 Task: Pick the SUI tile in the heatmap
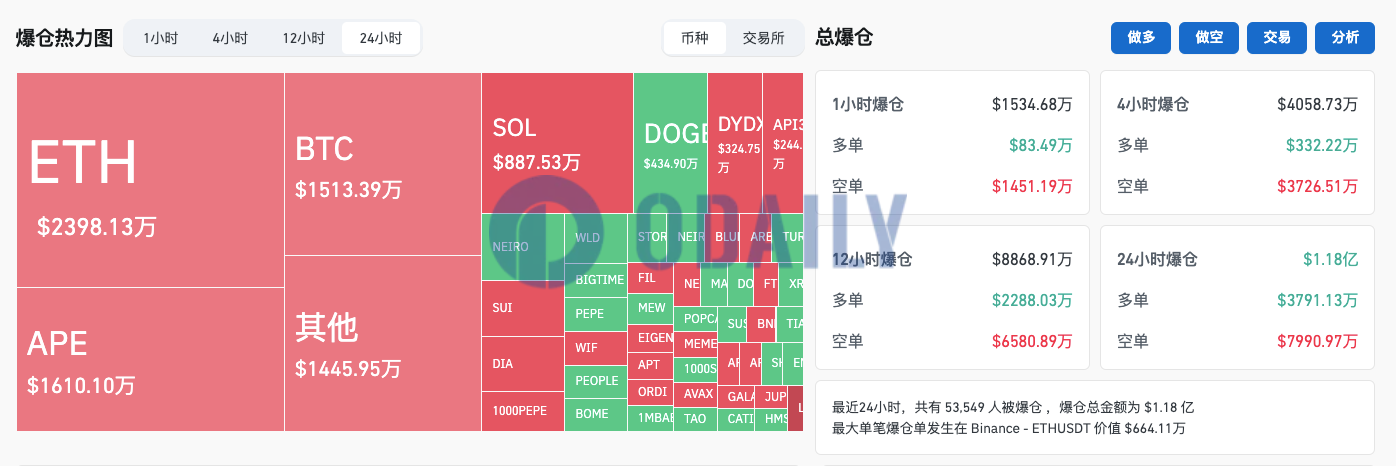(x=522, y=308)
